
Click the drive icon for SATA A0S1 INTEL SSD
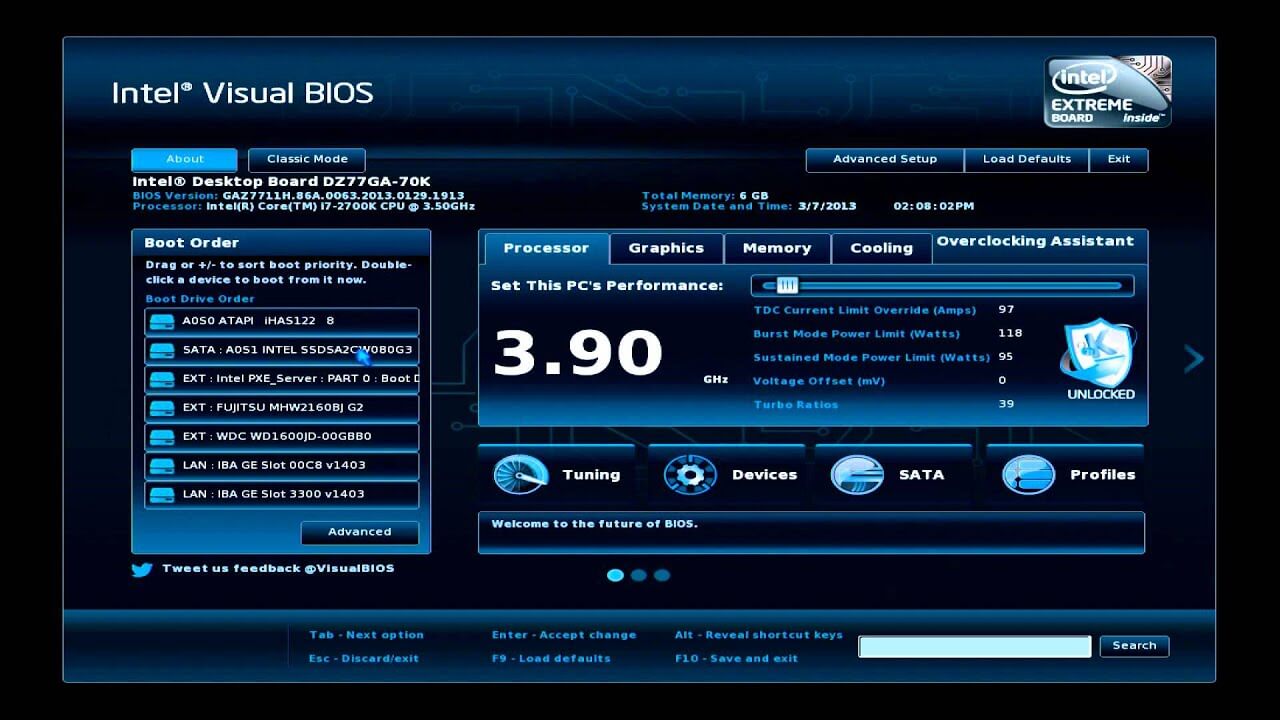pos(161,351)
